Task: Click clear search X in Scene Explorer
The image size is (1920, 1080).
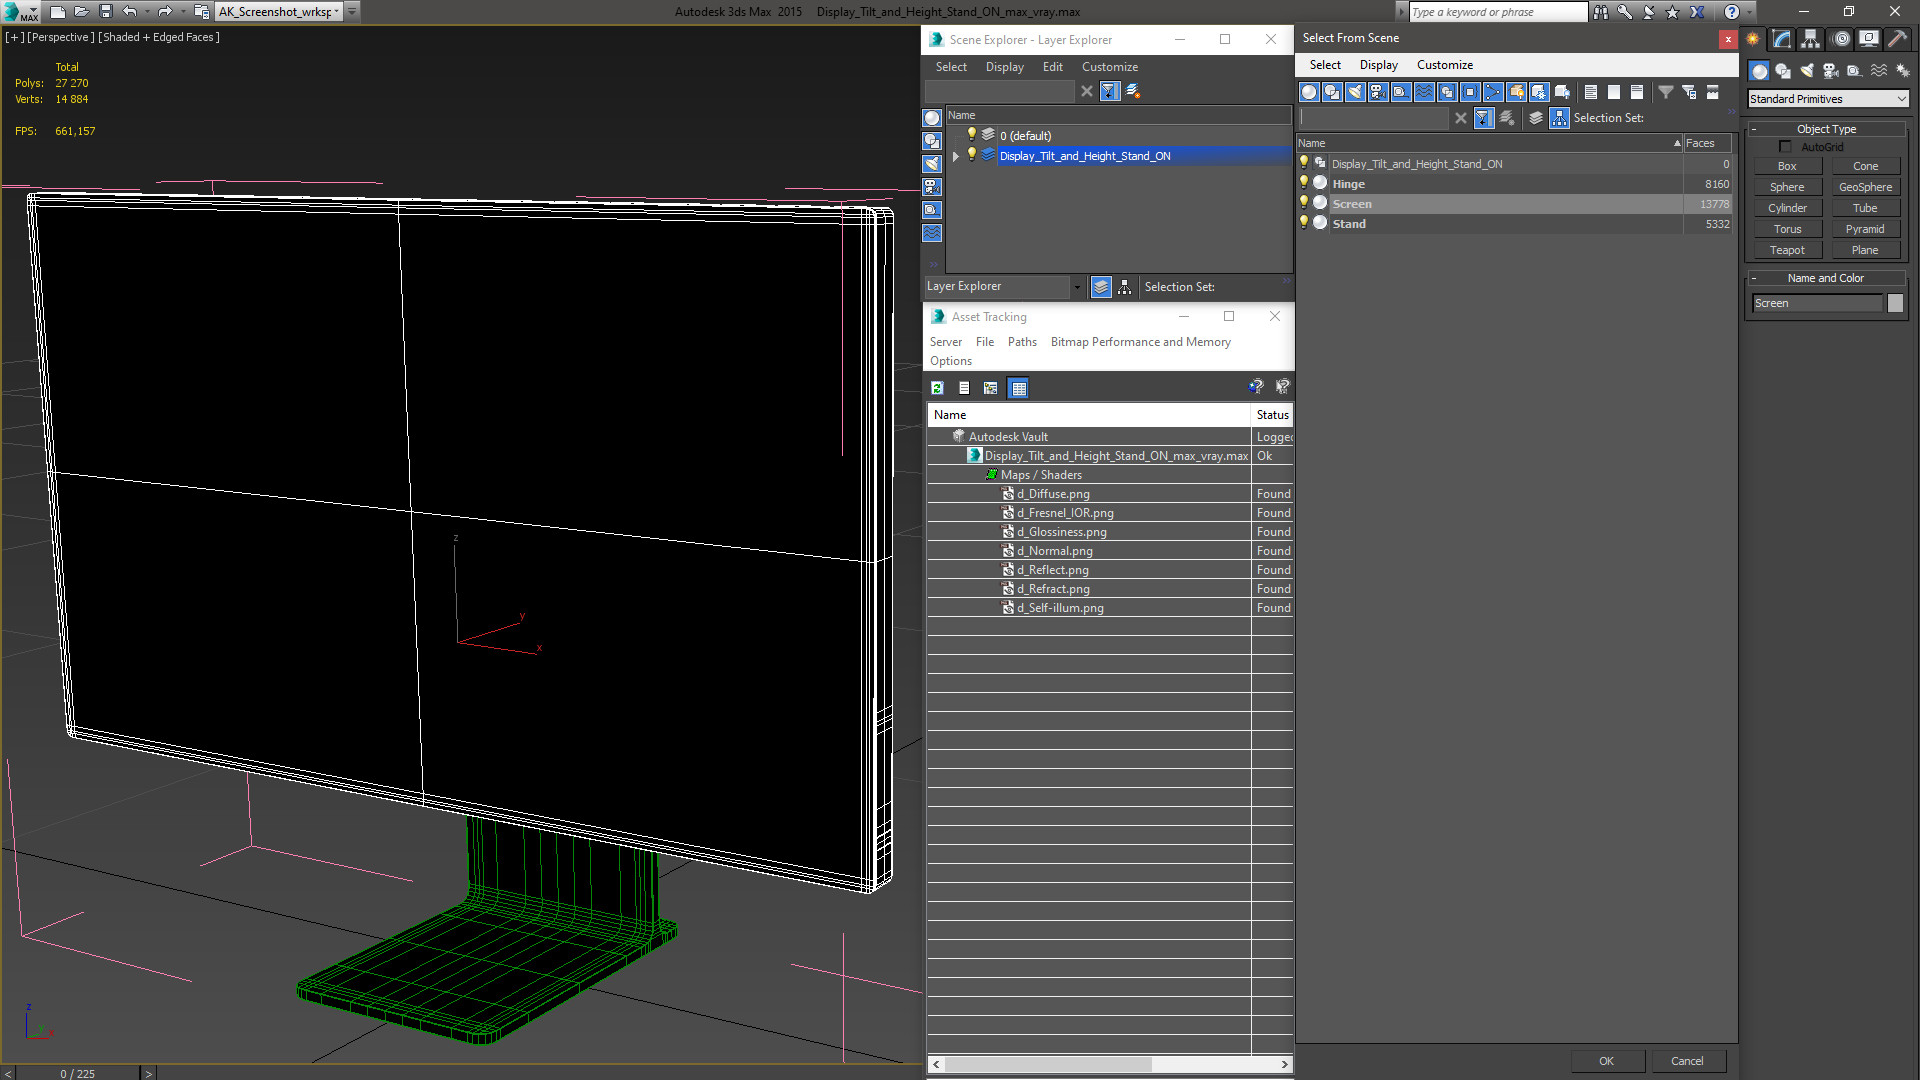Action: click(x=1087, y=91)
